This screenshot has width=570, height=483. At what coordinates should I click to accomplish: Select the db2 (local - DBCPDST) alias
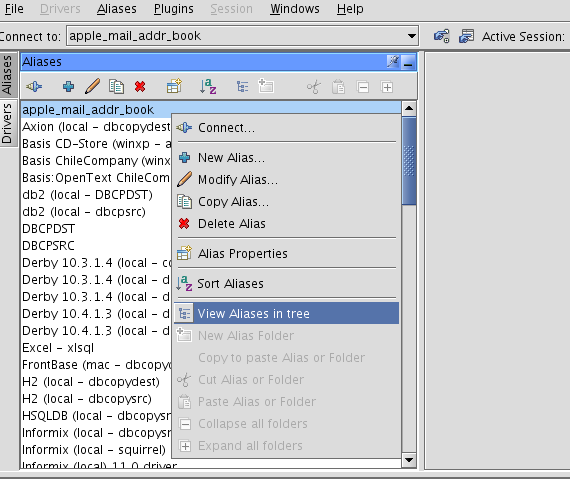(96, 195)
